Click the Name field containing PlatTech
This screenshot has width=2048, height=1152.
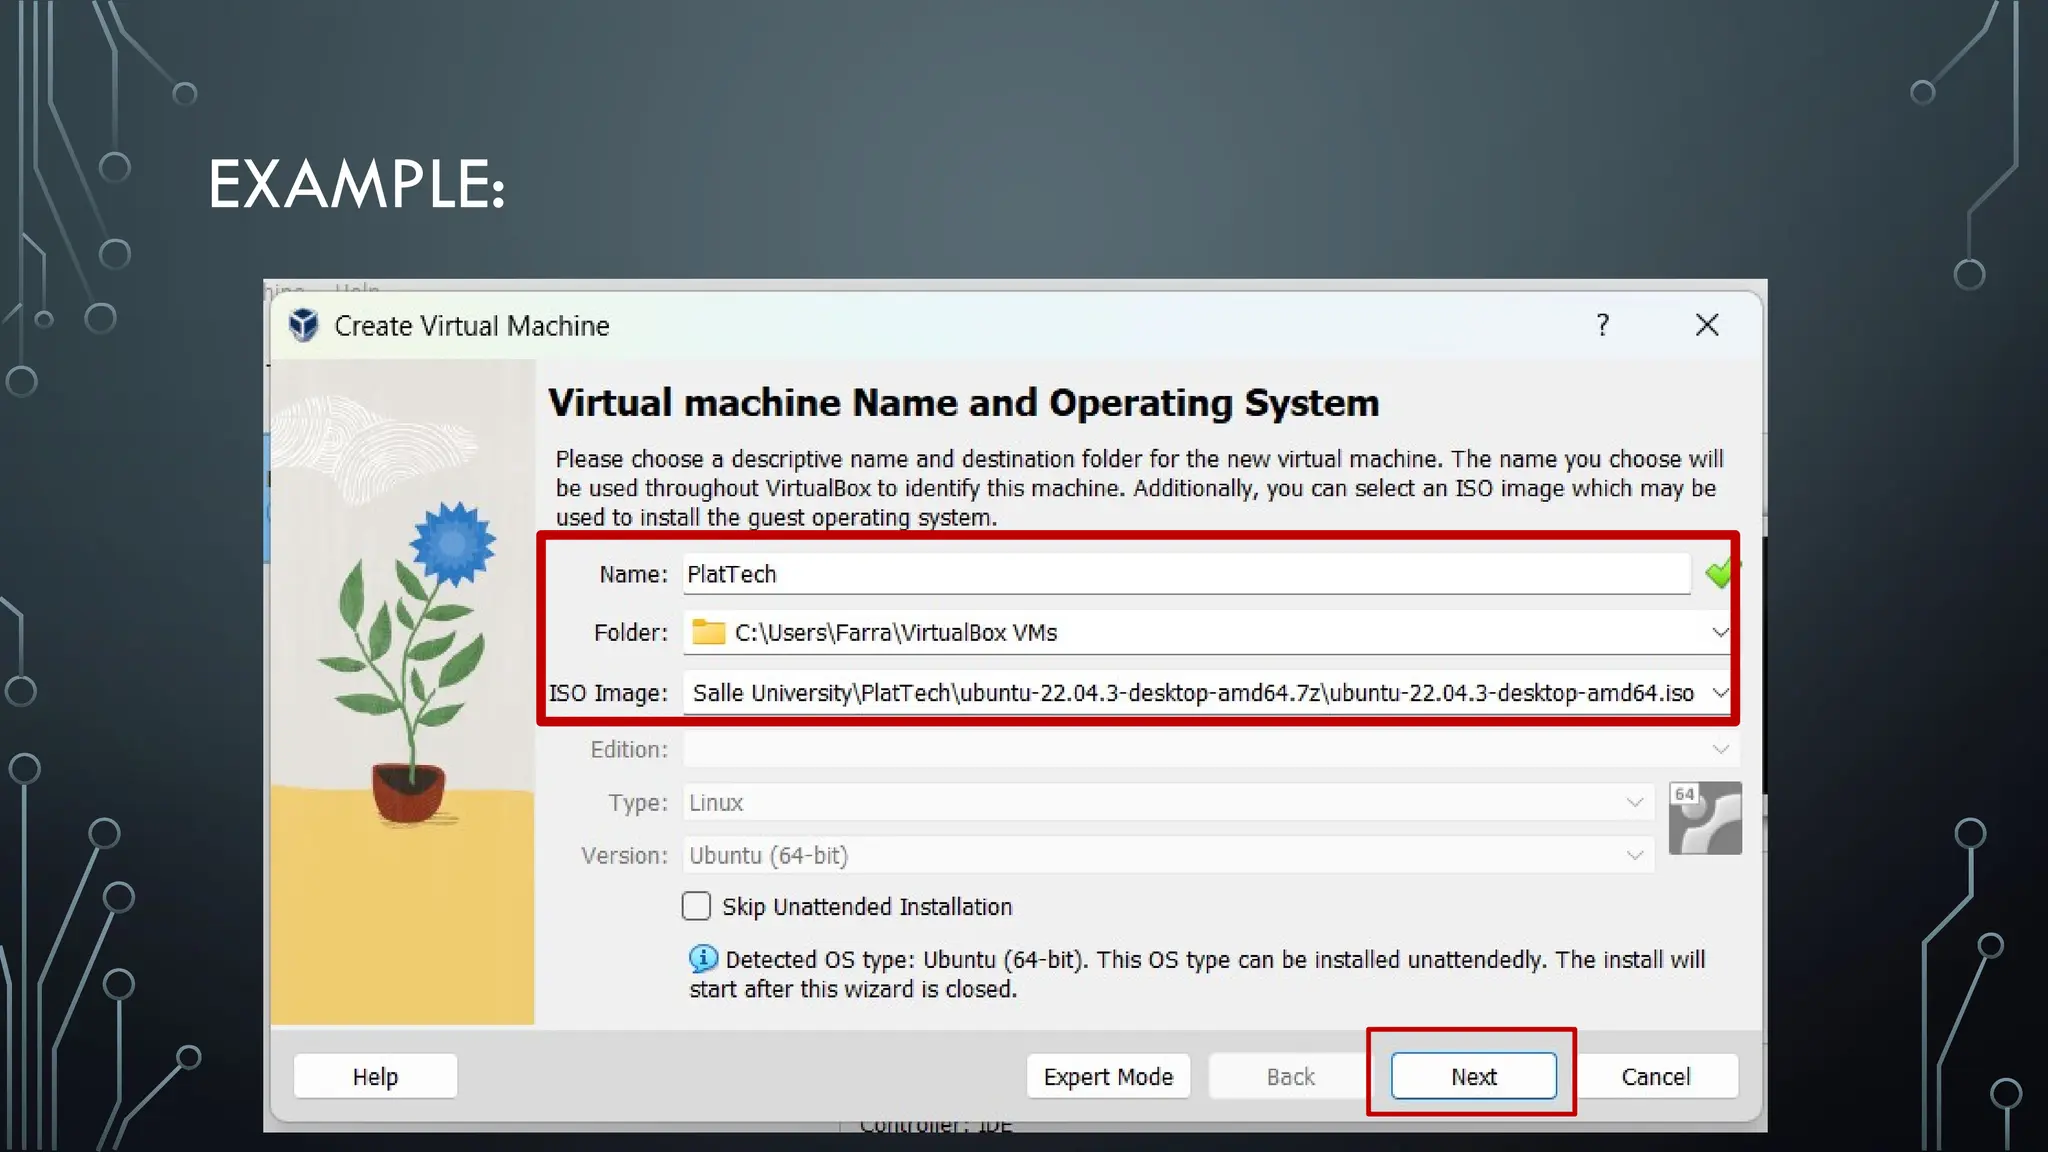pos(1185,574)
